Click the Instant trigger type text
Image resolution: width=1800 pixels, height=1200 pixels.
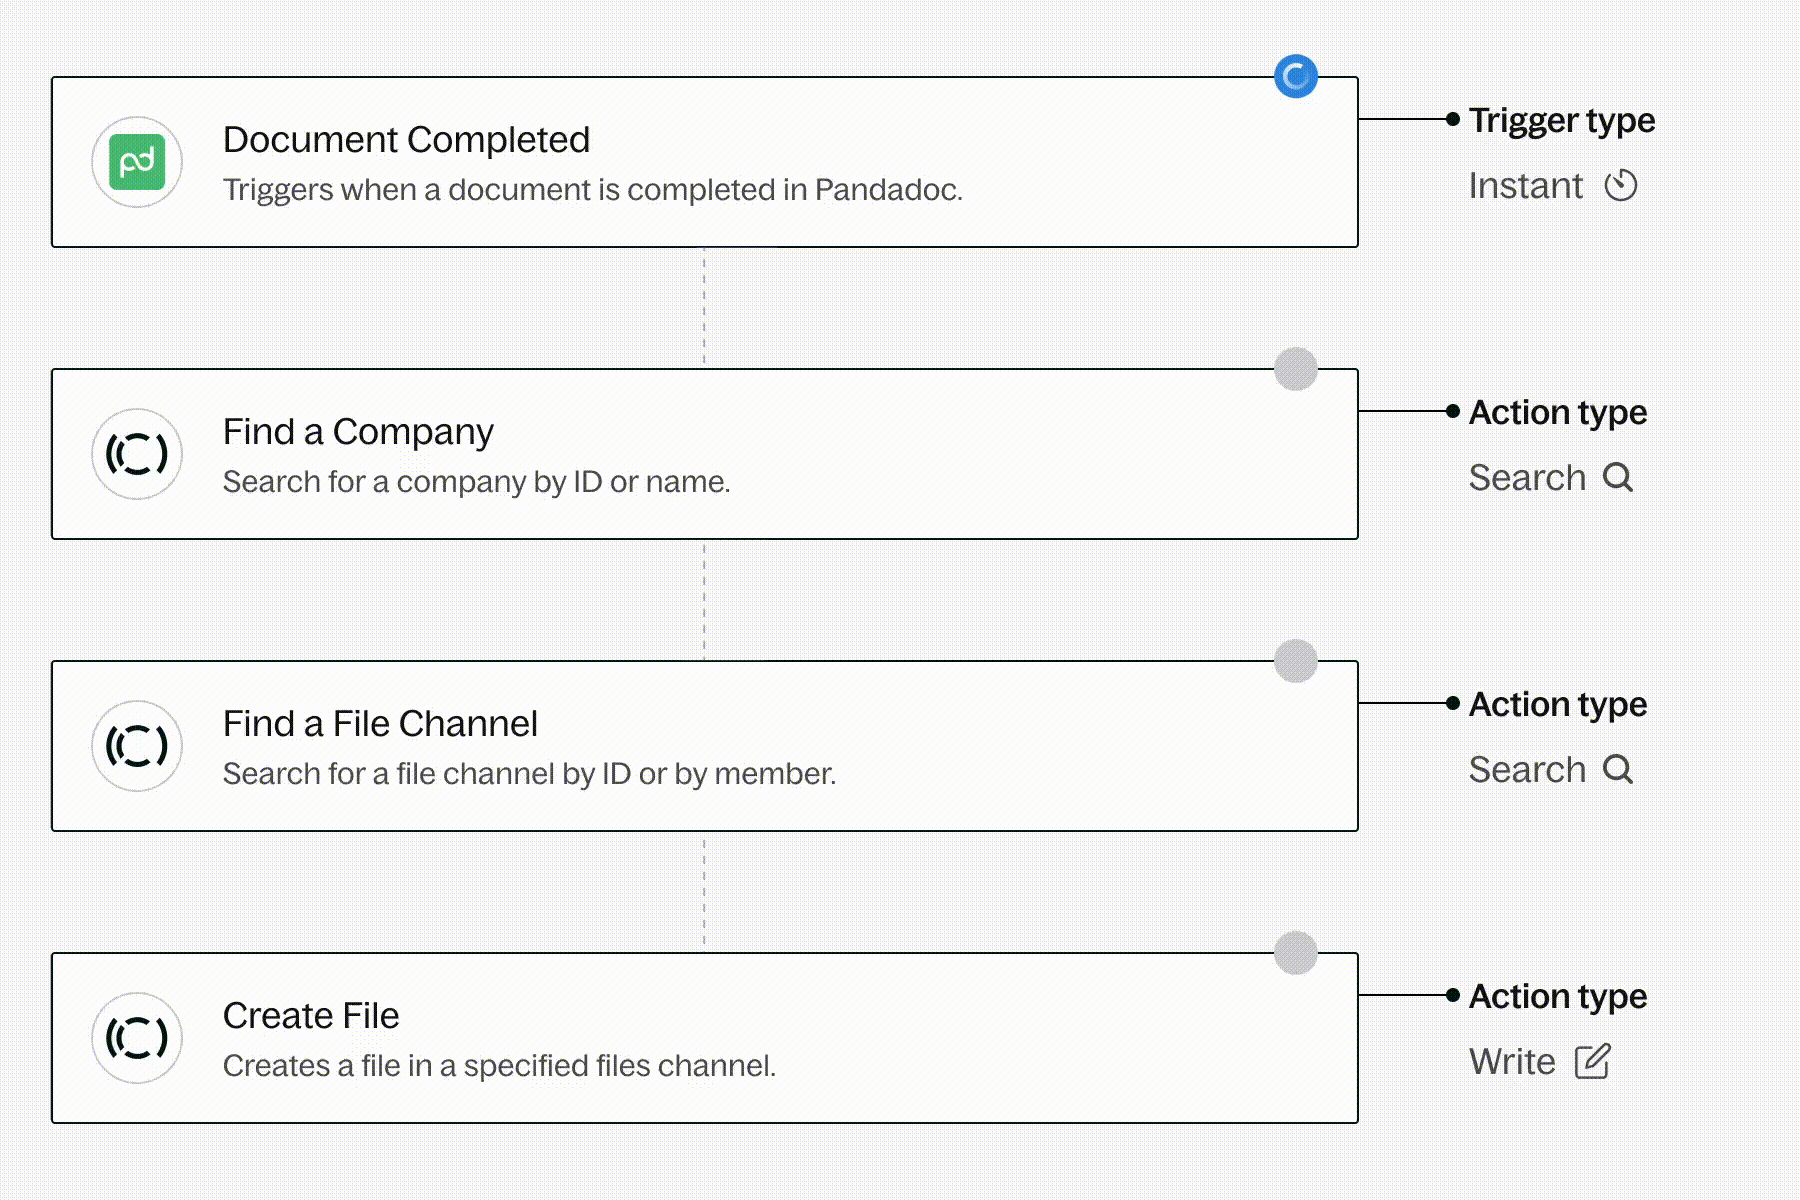[x=1525, y=186]
